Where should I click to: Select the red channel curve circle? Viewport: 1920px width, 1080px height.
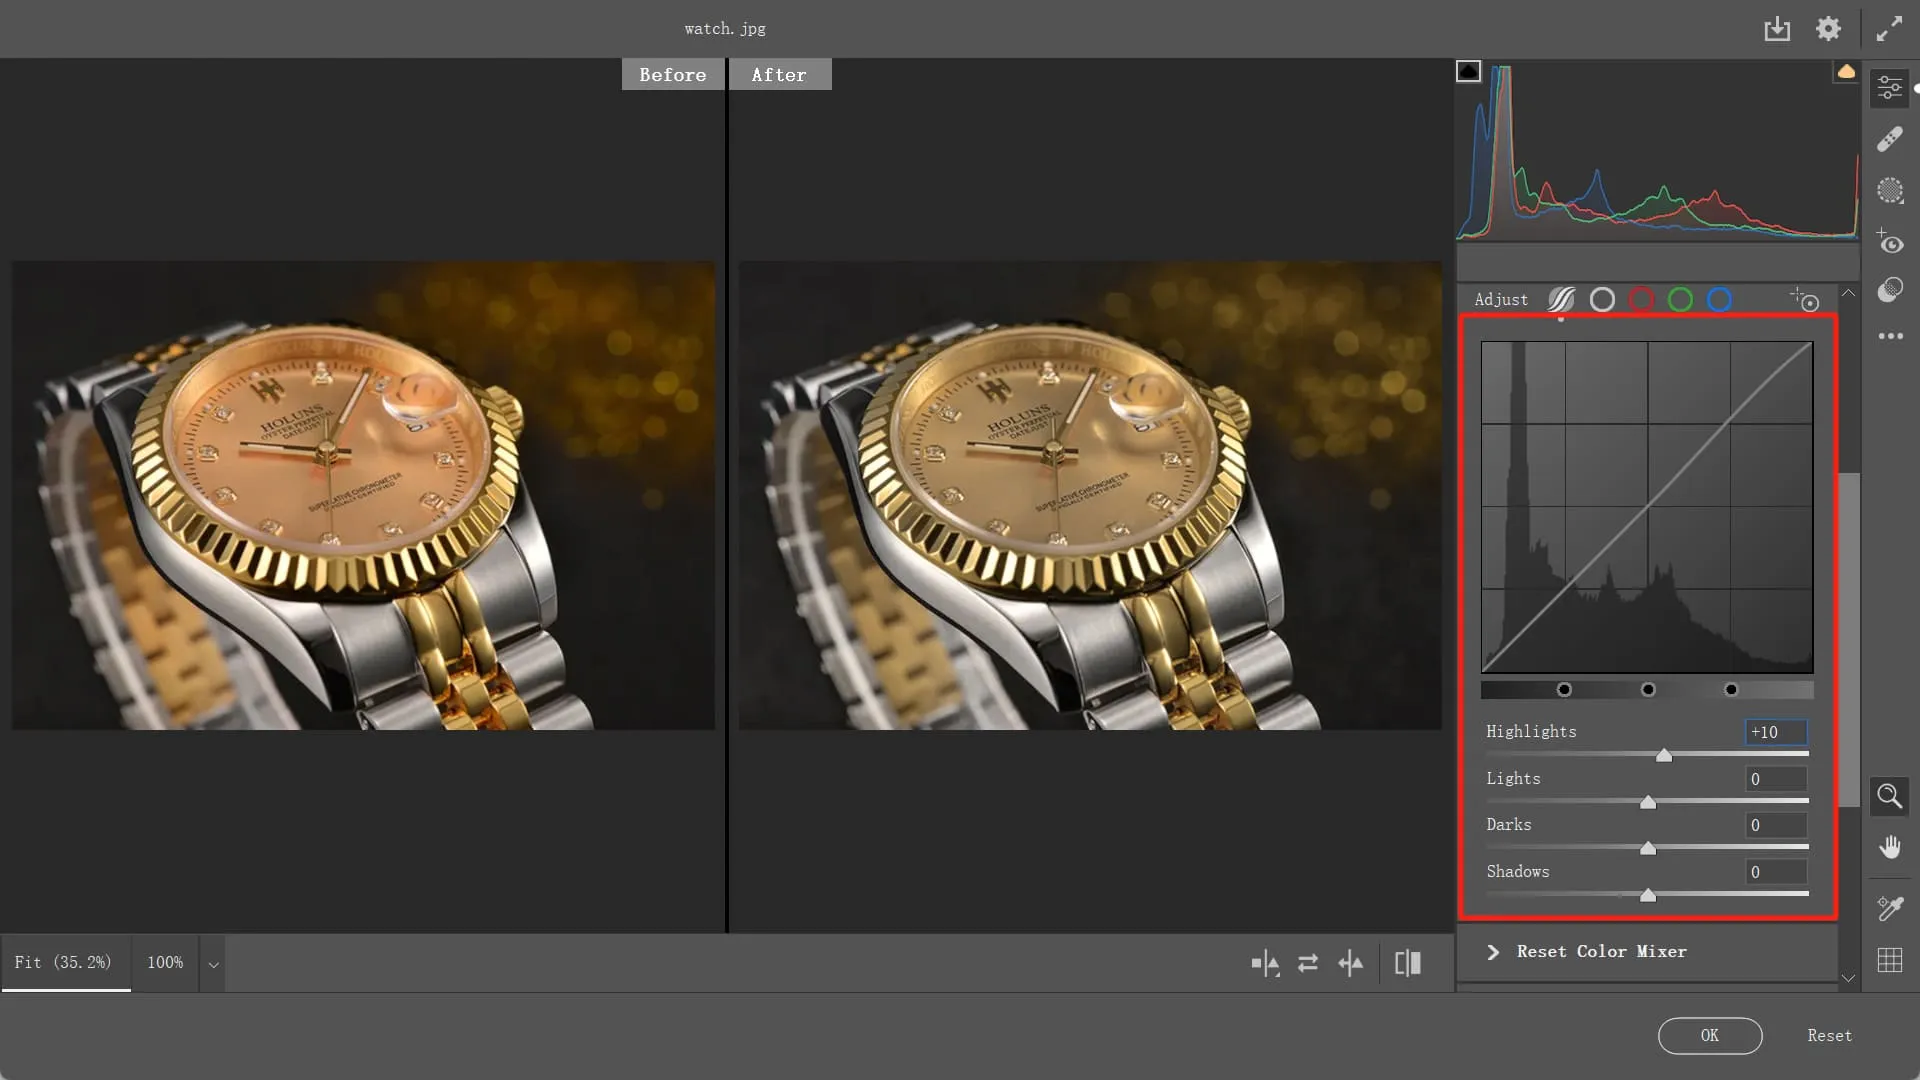pos(1641,300)
